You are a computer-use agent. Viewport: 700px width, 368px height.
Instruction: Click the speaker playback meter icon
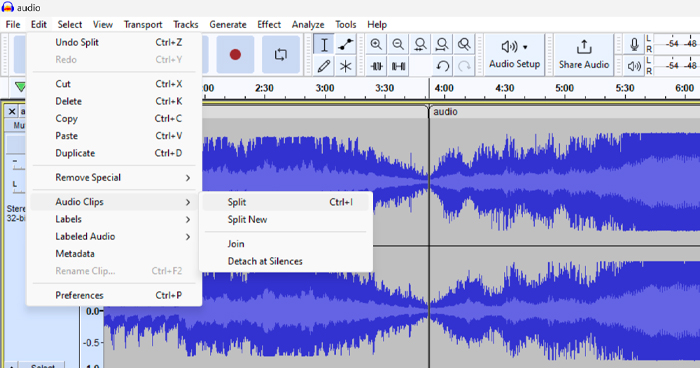pyautogui.click(x=634, y=66)
